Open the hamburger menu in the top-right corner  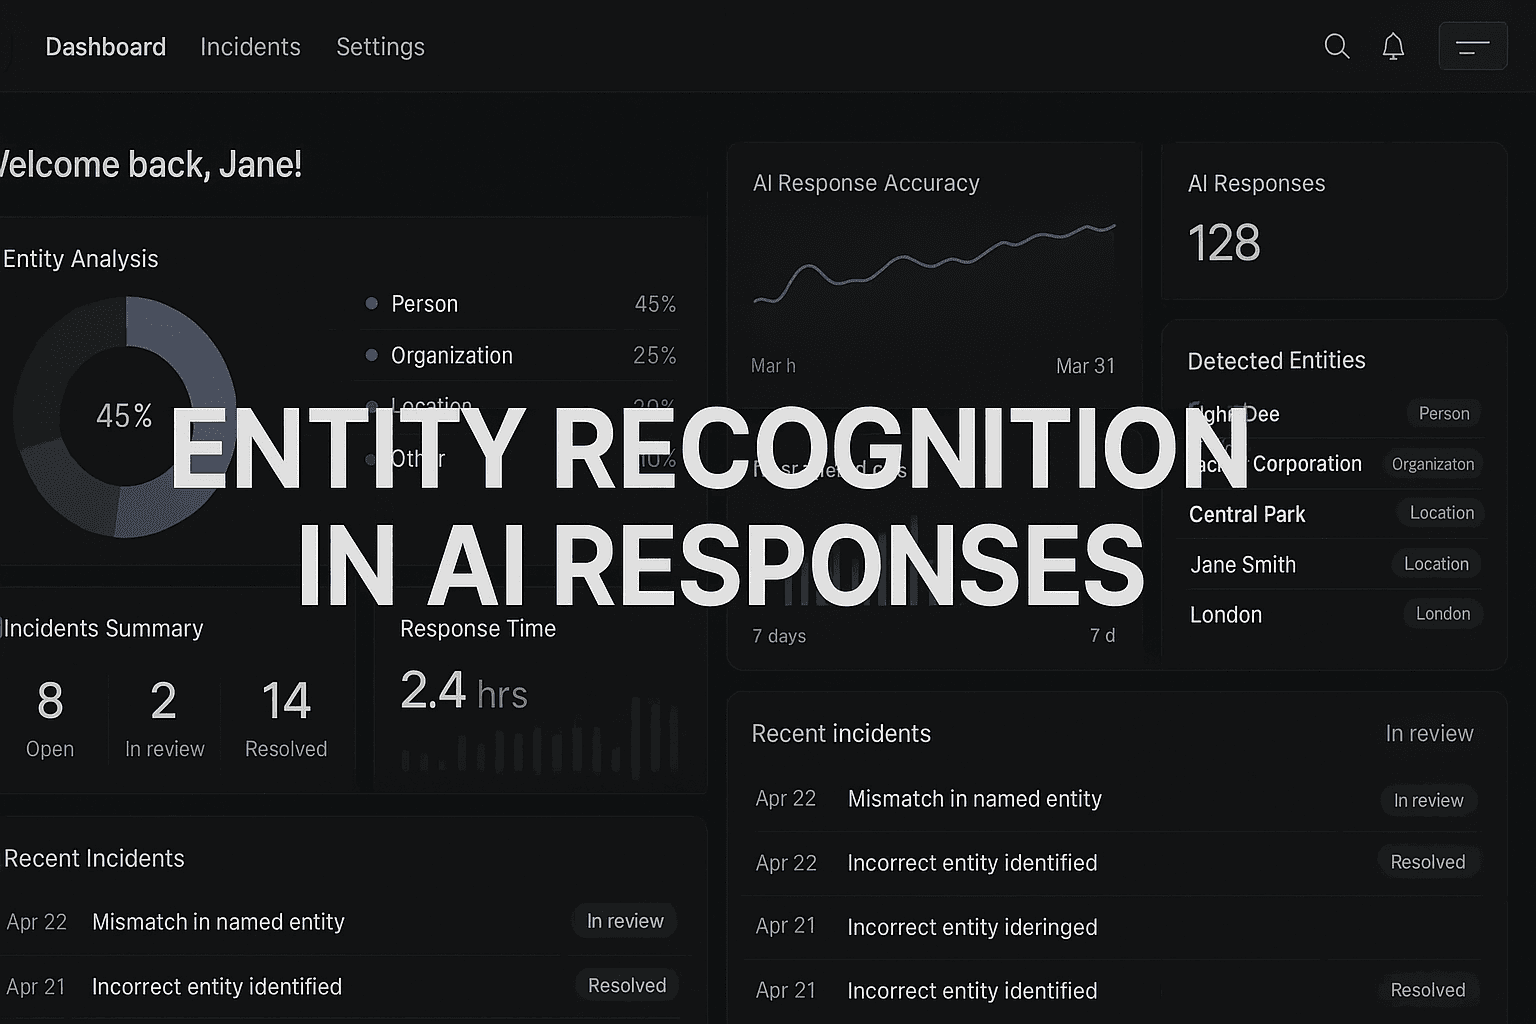[1471, 45]
